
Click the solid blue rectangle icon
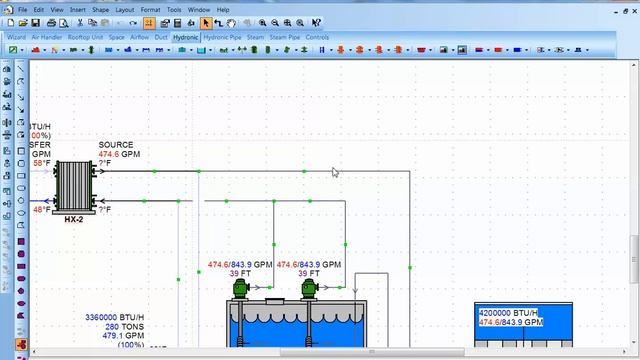(518, 50)
